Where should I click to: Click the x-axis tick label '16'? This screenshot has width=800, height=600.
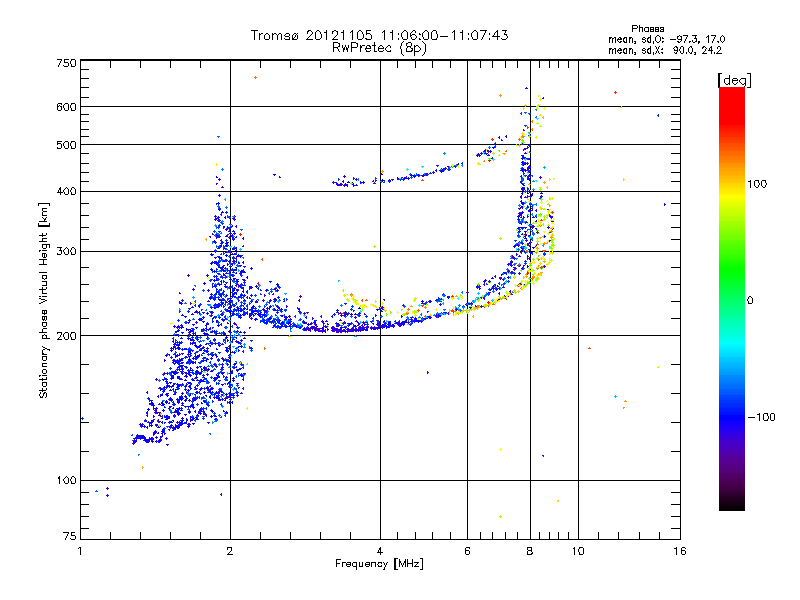680,551
